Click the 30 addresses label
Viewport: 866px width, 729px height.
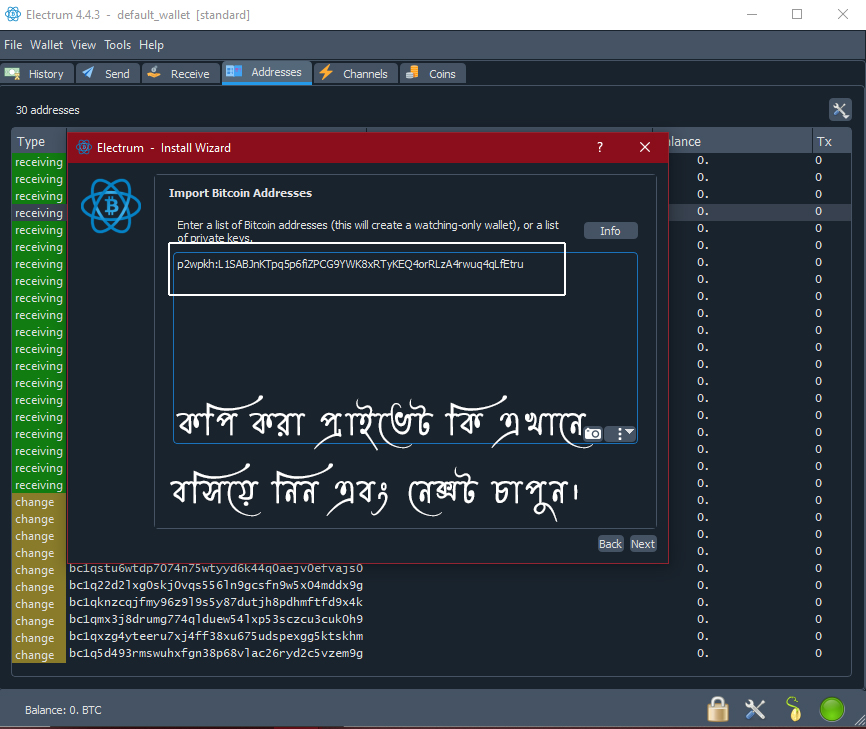(47, 110)
